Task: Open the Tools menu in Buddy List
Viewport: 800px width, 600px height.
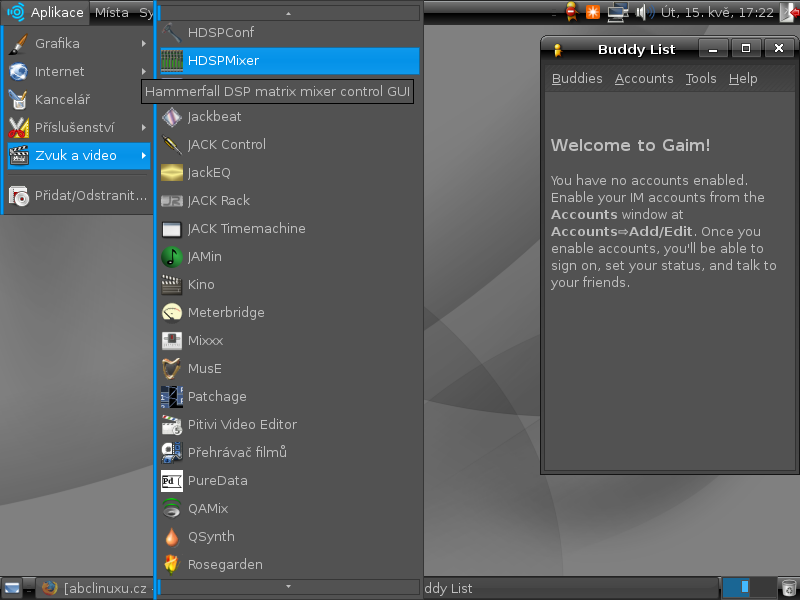Action: click(701, 79)
